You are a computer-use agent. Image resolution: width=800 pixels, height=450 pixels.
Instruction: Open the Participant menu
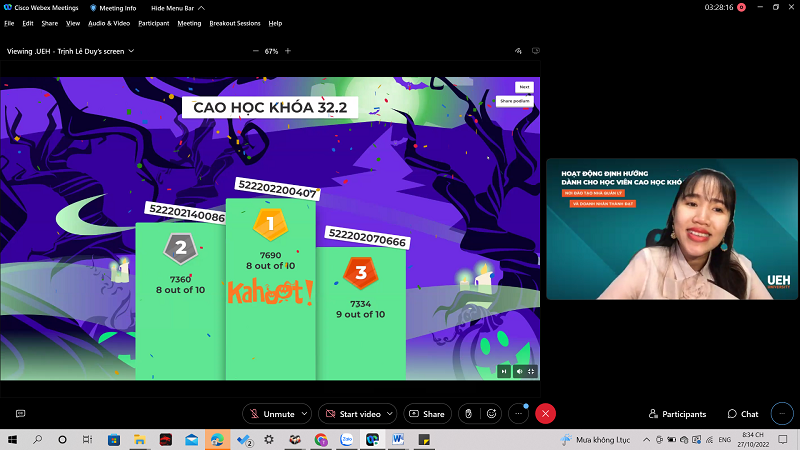pos(154,23)
